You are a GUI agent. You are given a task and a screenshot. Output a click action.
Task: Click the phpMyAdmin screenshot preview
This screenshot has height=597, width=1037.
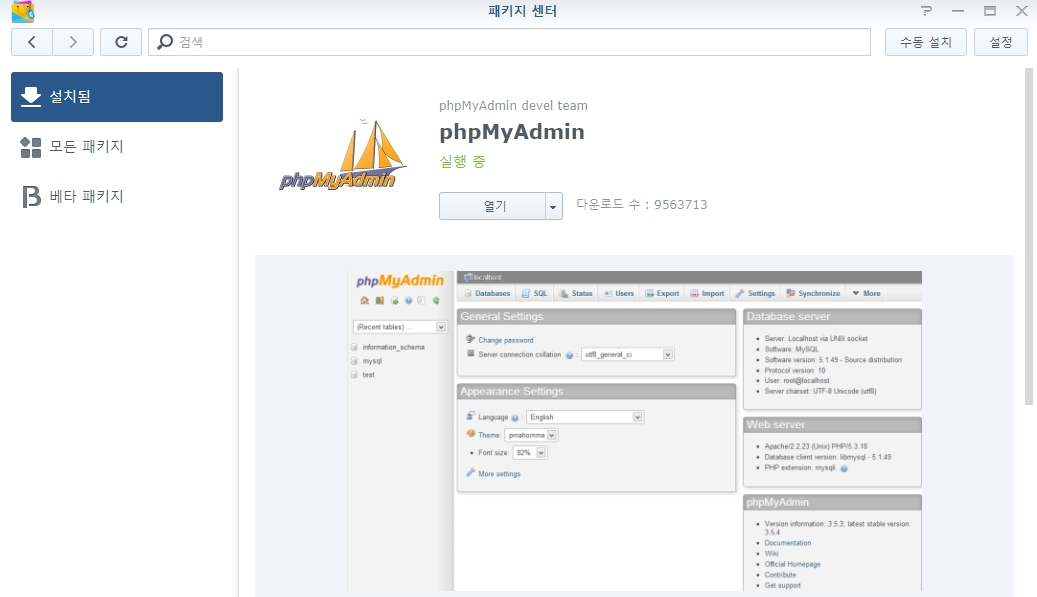[x=634, y=430]
